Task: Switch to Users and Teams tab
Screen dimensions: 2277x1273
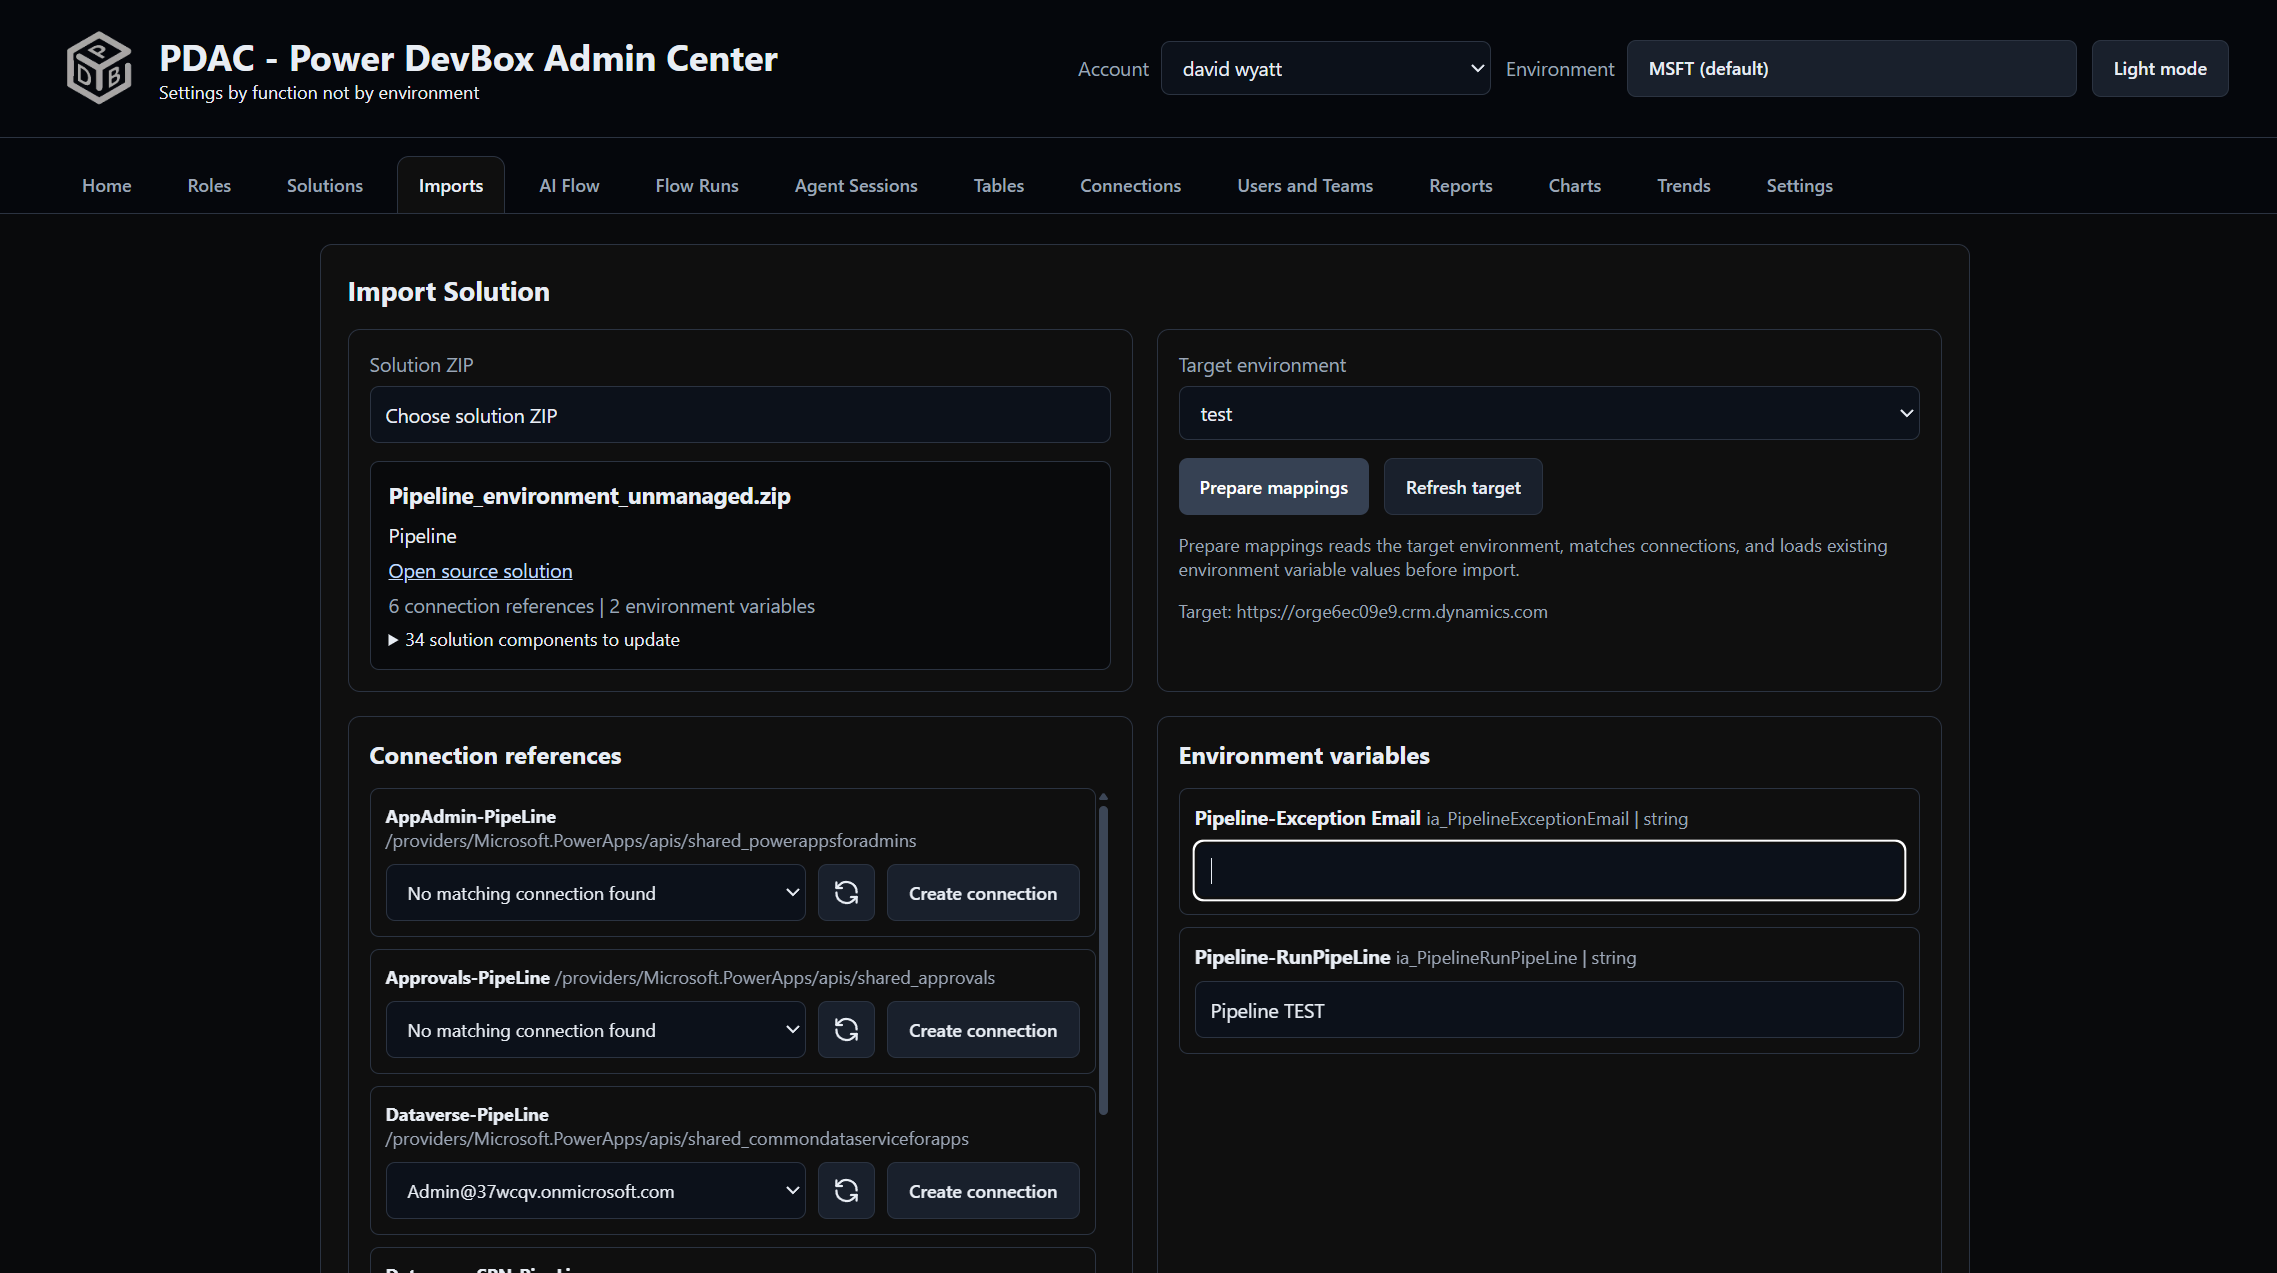Action: [1305, 185]
